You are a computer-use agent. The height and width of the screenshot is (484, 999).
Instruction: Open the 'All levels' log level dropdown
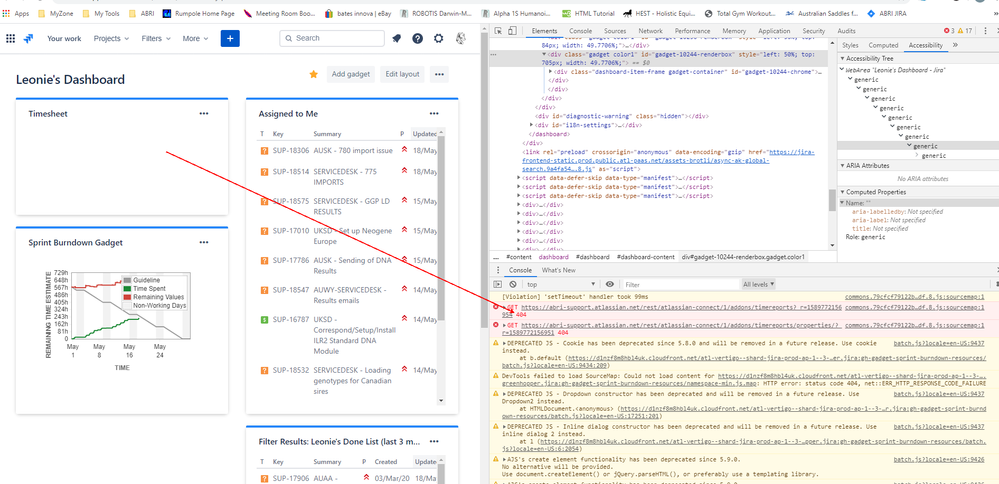pyautogui.click(x=758, y=284)
